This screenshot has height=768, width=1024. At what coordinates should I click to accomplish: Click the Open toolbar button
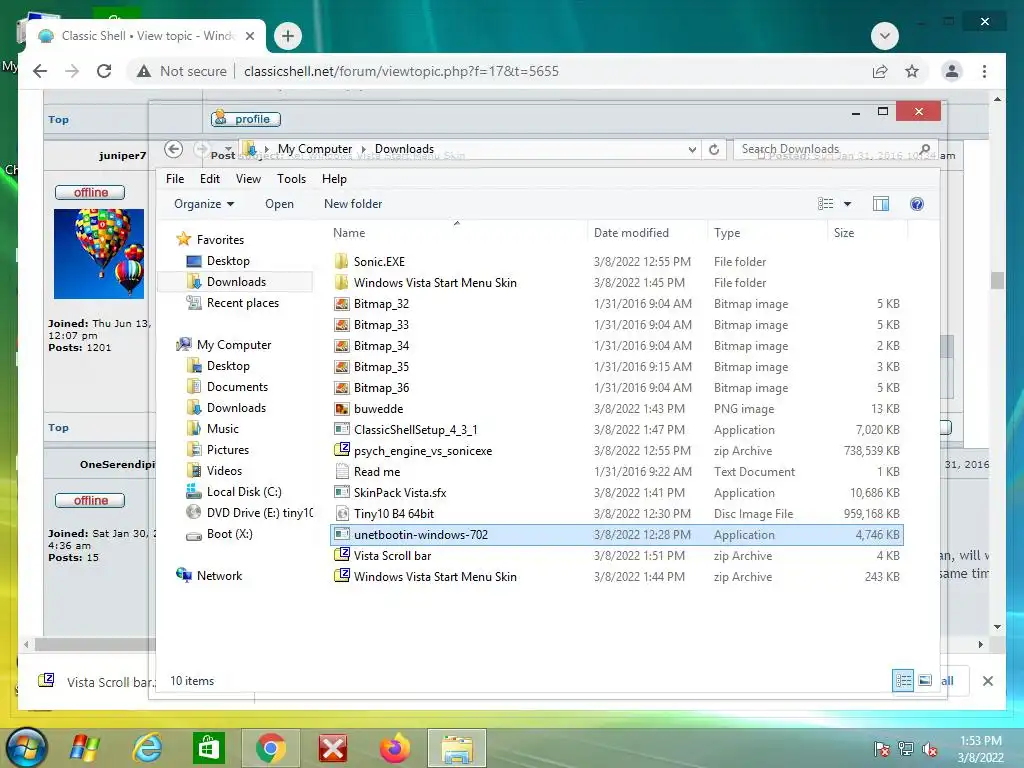[x=280, y=204]
